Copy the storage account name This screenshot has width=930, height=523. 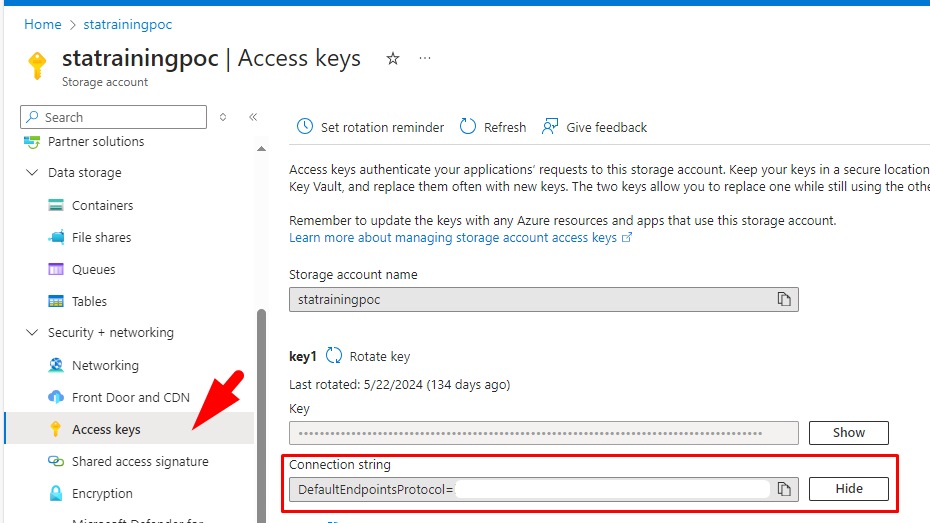click(784, 299)
